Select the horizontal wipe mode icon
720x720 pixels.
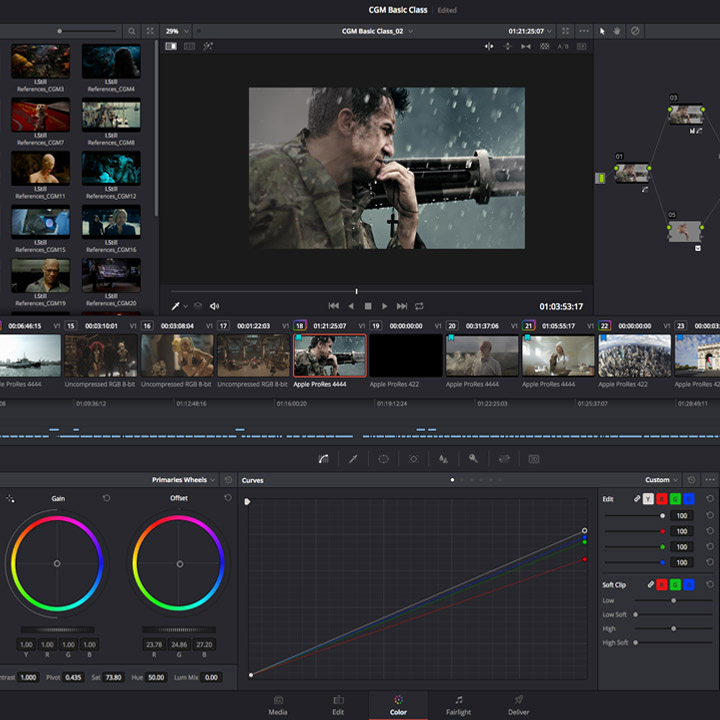[x=489, y=46]
